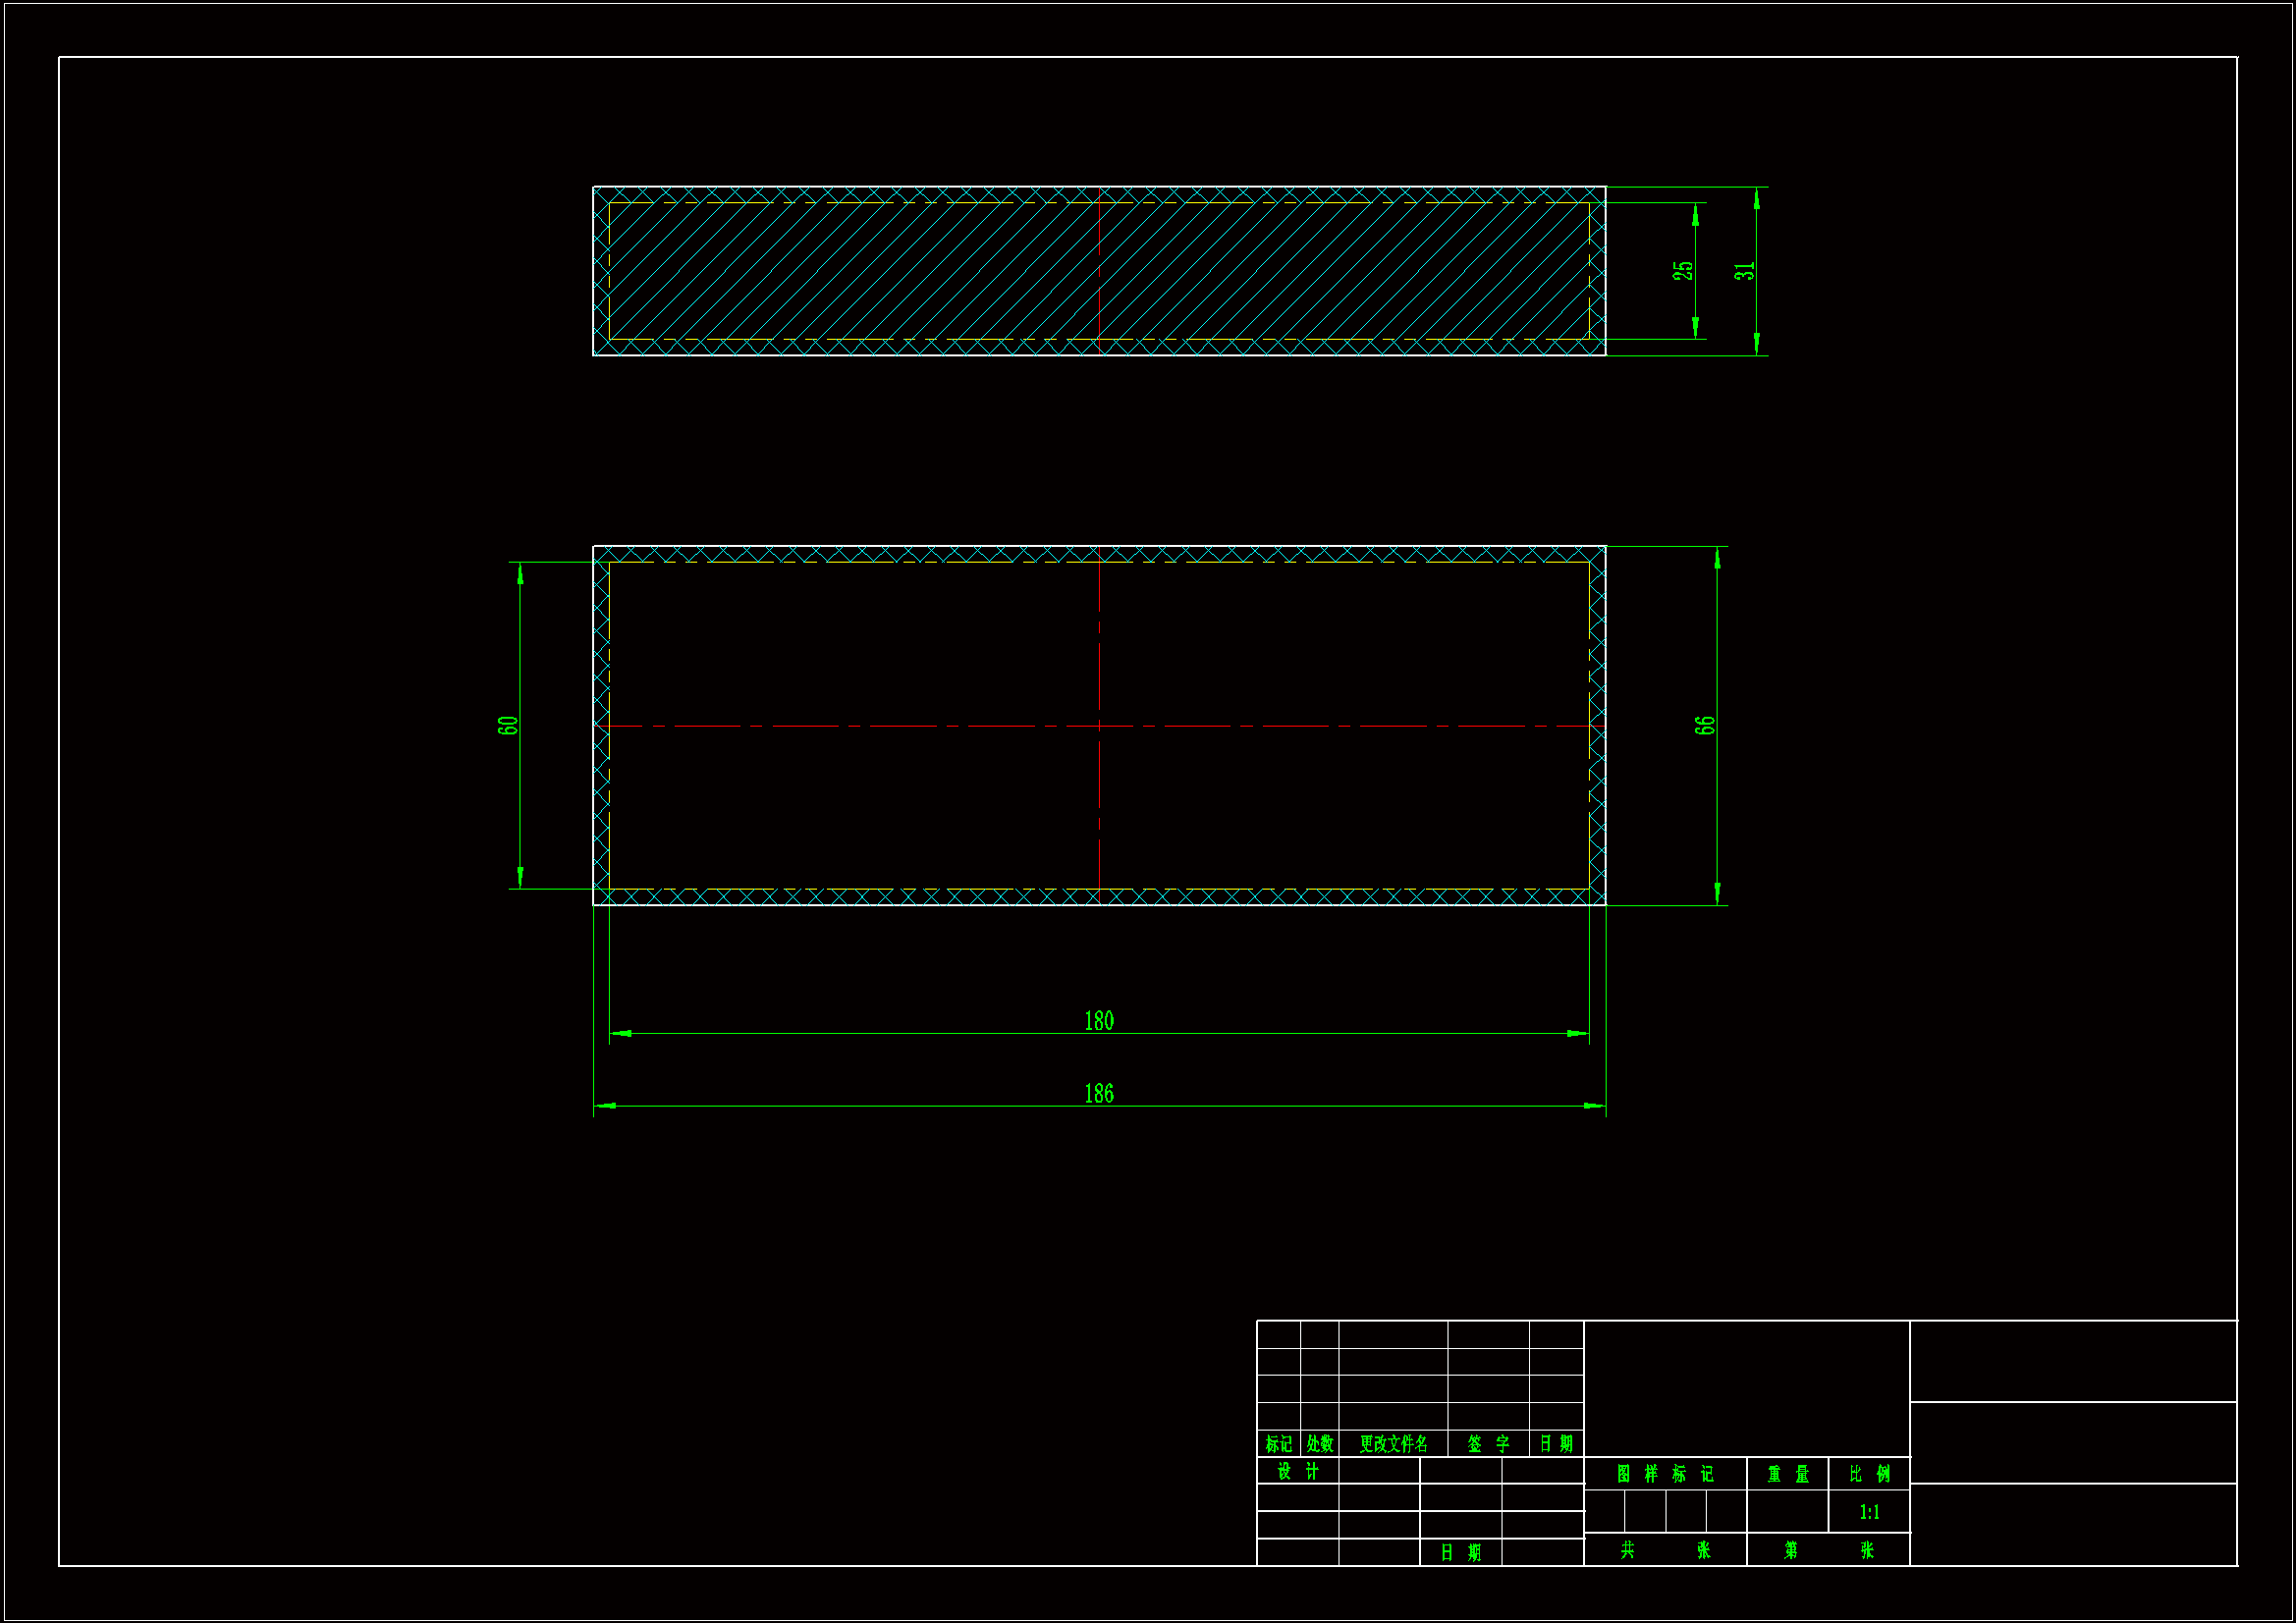
Task: Click the 第 sheet number label
Action: (1790, 1549)
